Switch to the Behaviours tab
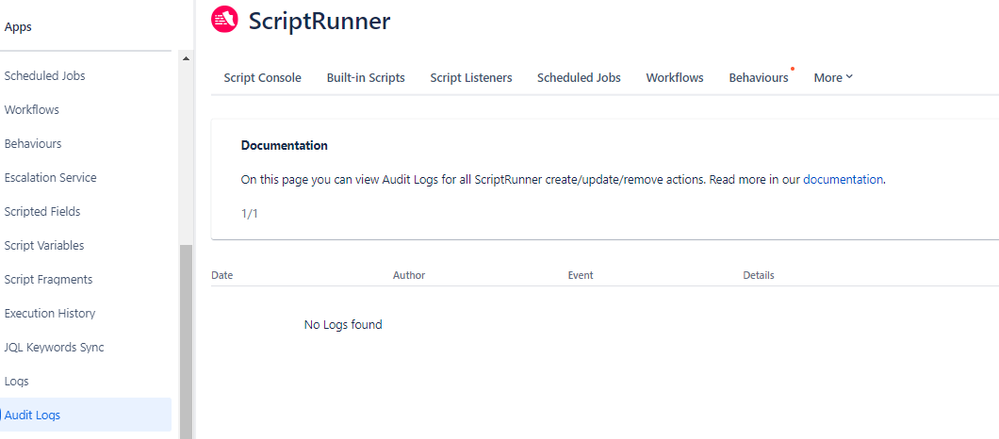 point(758,78)
